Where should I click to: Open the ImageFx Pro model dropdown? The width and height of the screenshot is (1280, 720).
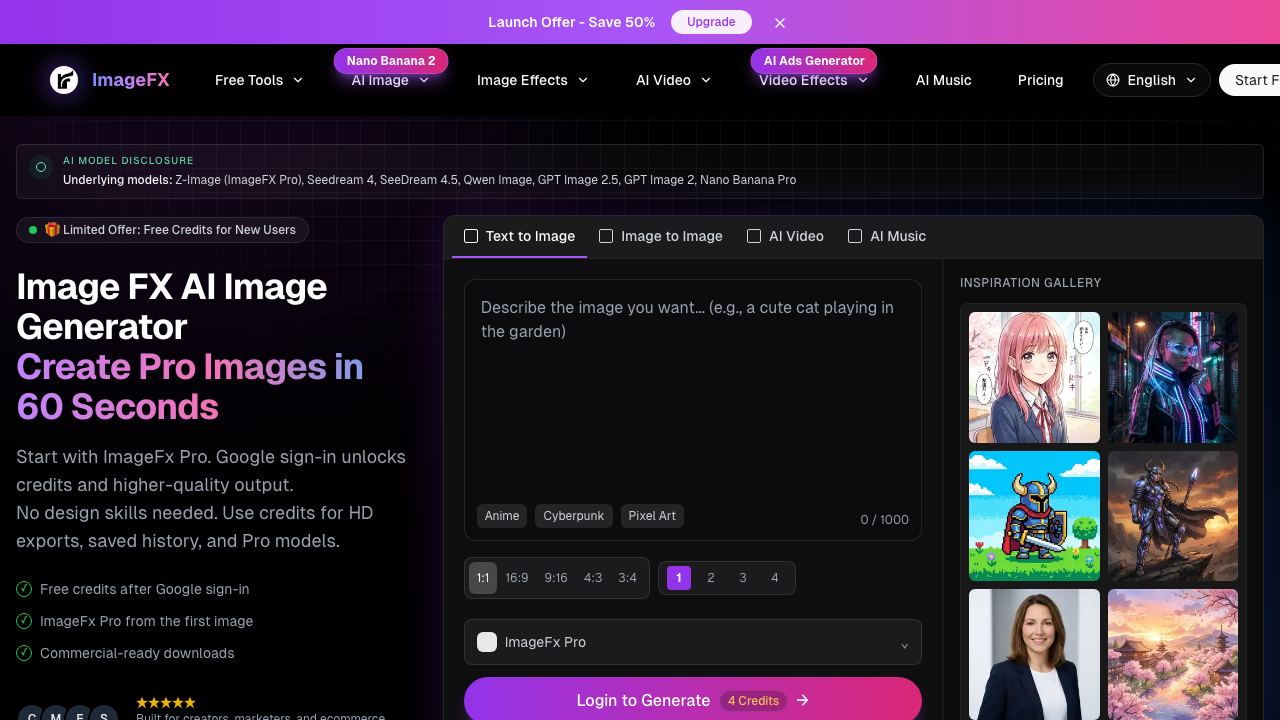coord(693,642)
